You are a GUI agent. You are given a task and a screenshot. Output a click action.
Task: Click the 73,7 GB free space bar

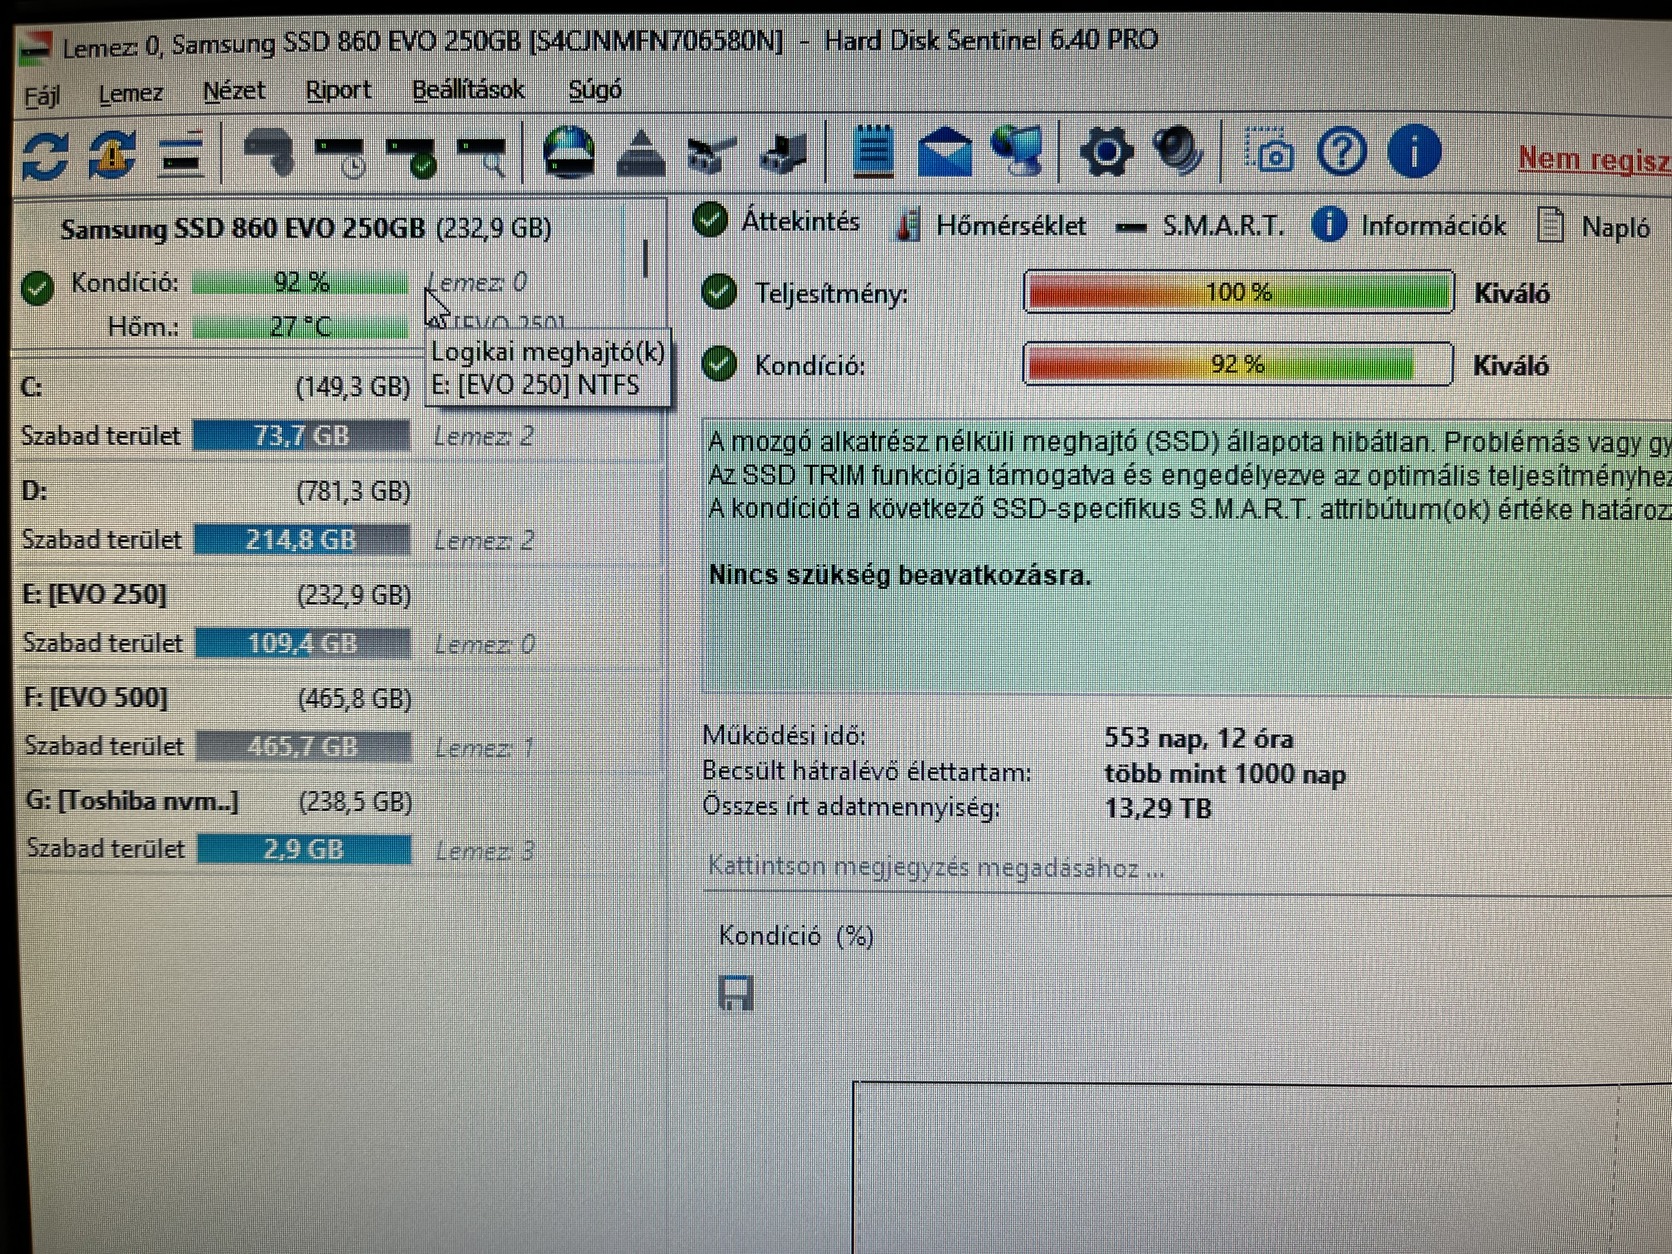pos(301,436)
